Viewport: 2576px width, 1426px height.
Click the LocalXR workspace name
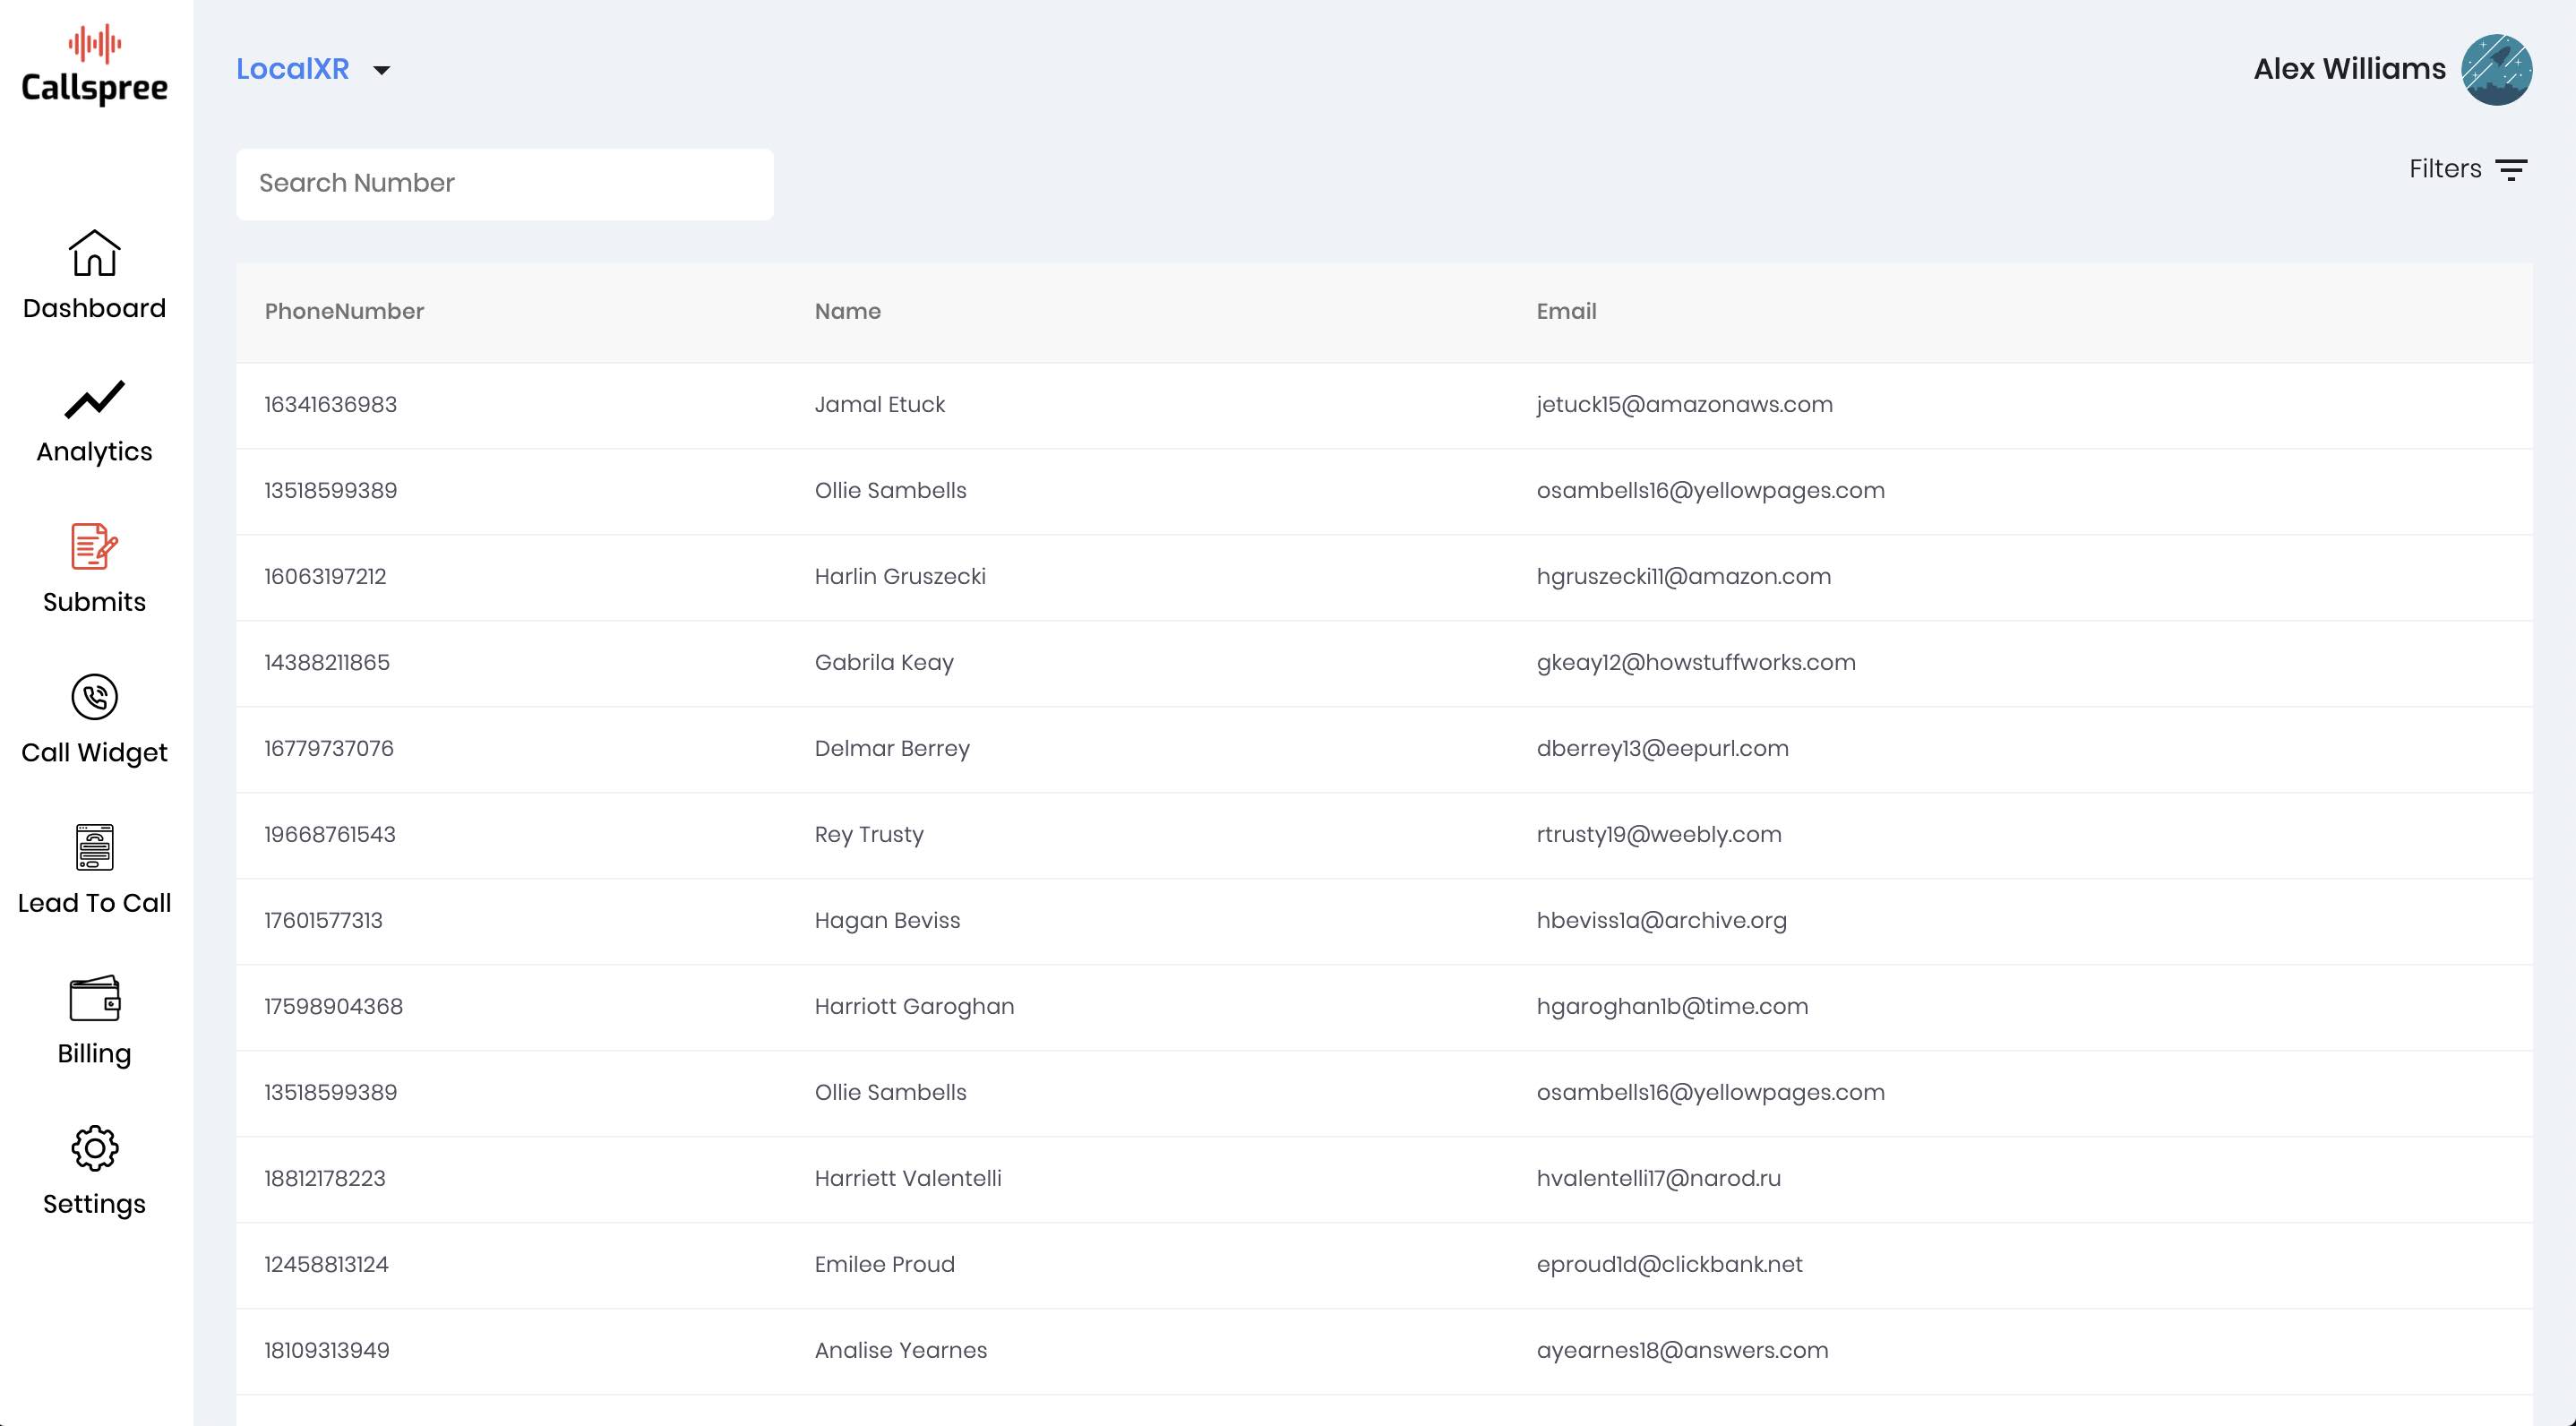(x=293, y=69)
